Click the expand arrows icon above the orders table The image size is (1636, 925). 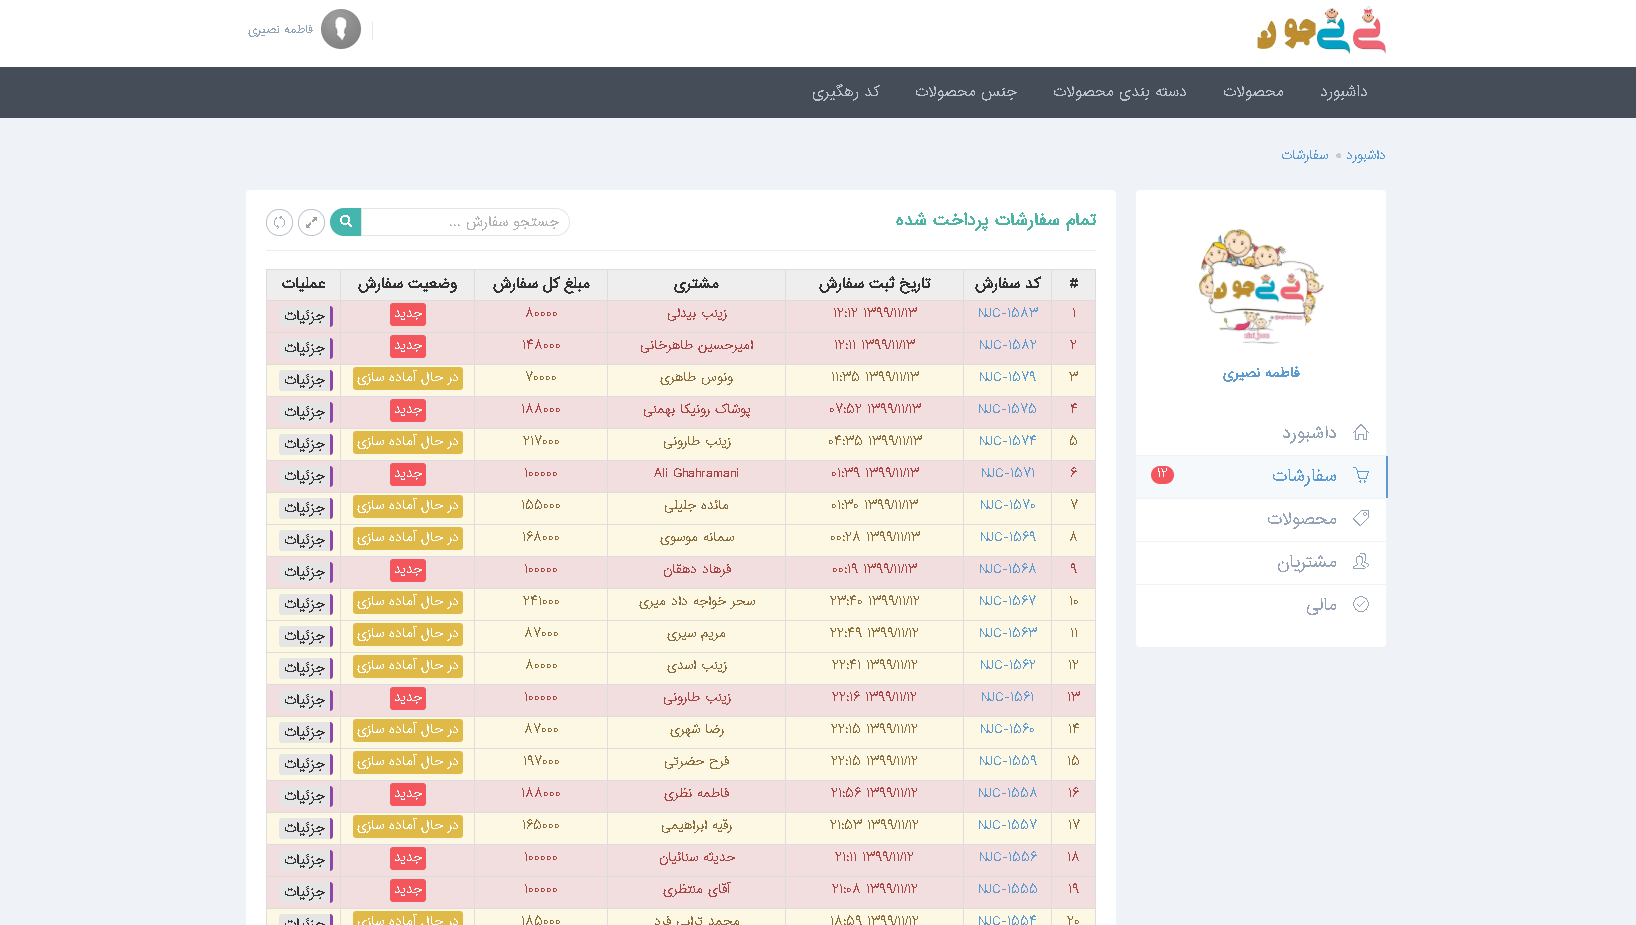[x=311, y=222]
